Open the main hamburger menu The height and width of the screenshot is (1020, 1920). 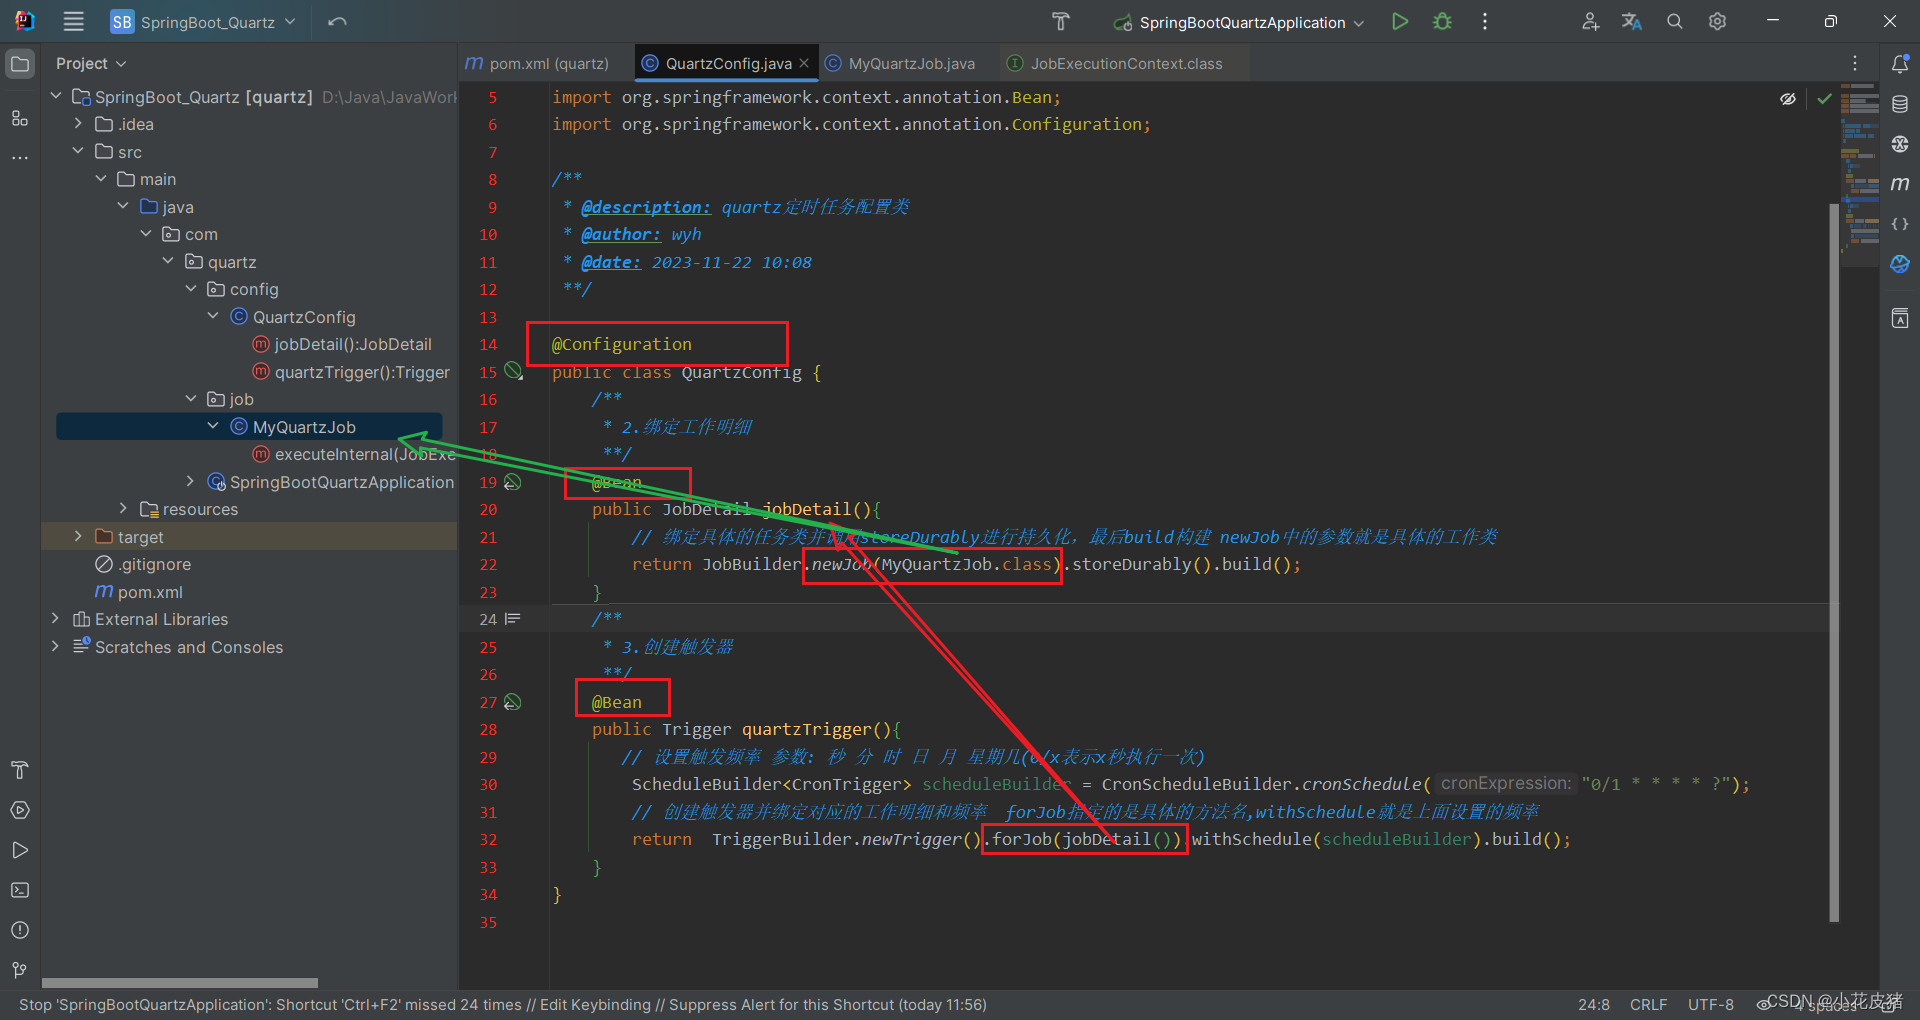(73, 21)
